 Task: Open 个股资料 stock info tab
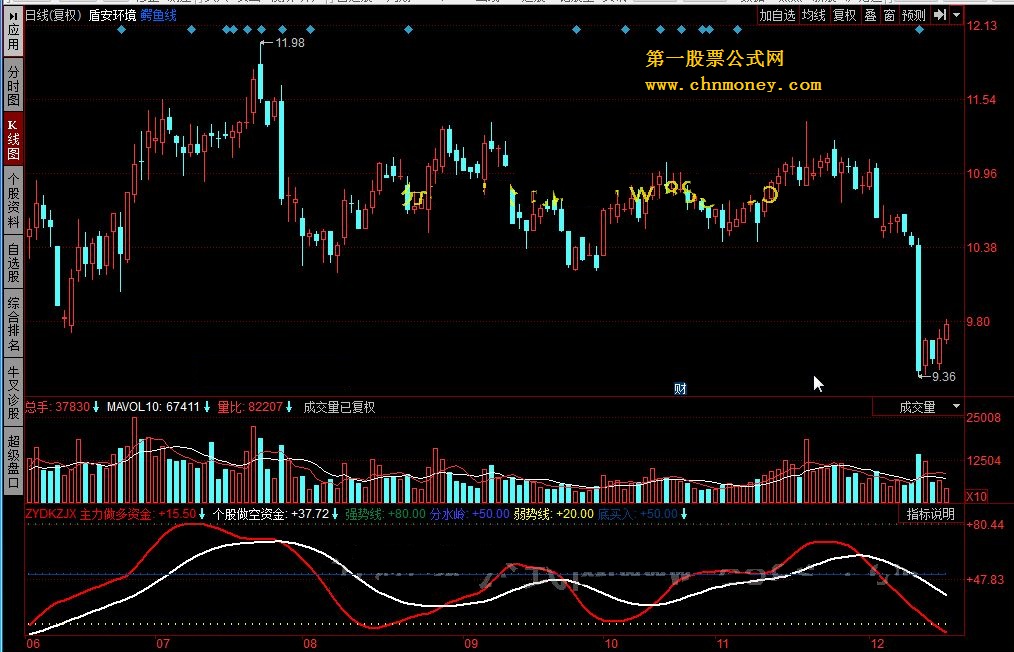pos(13,202)
